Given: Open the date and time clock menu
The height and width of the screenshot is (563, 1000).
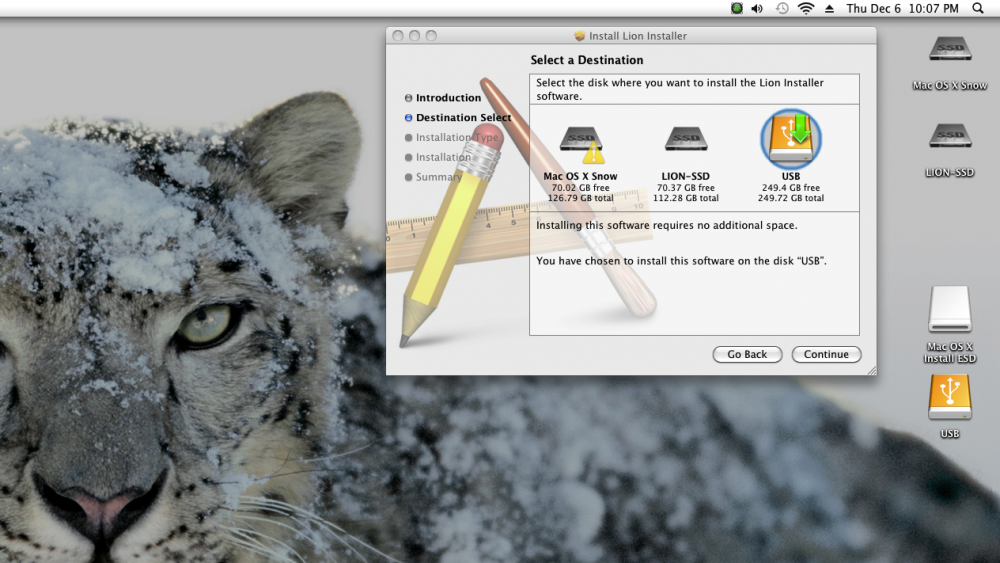Looking at the screenshot, I should [902, 8].
